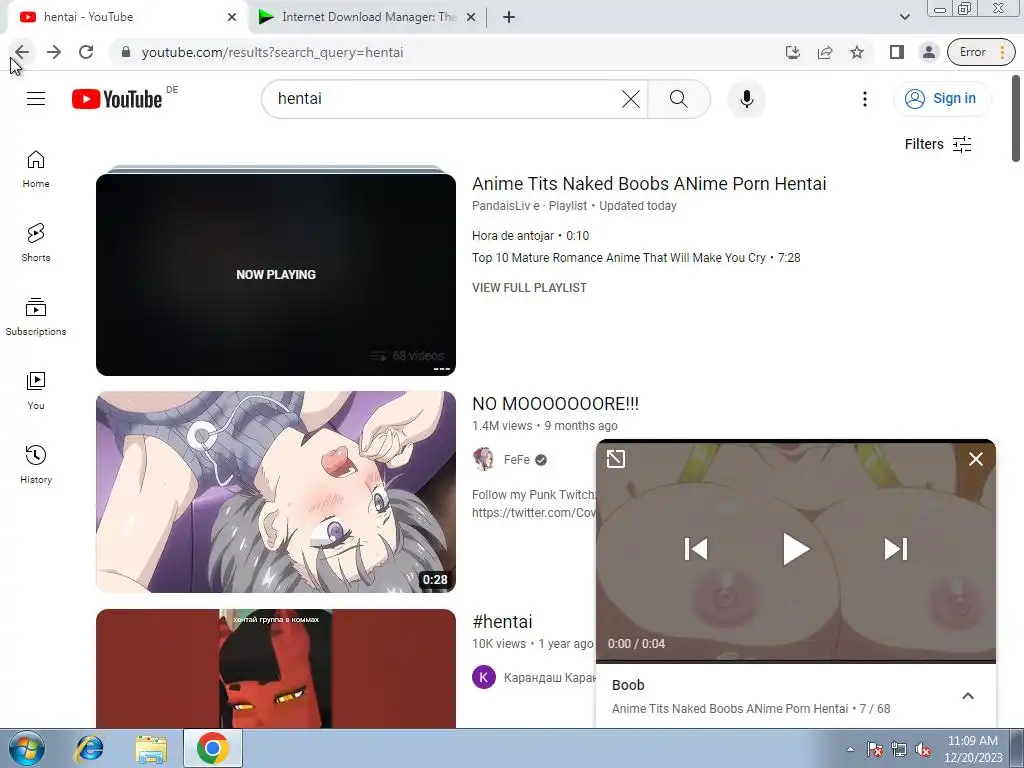This screenshot has width=1024, height=768.
Task: Go to the YouTube logo home page
Action: pos(117,99)
